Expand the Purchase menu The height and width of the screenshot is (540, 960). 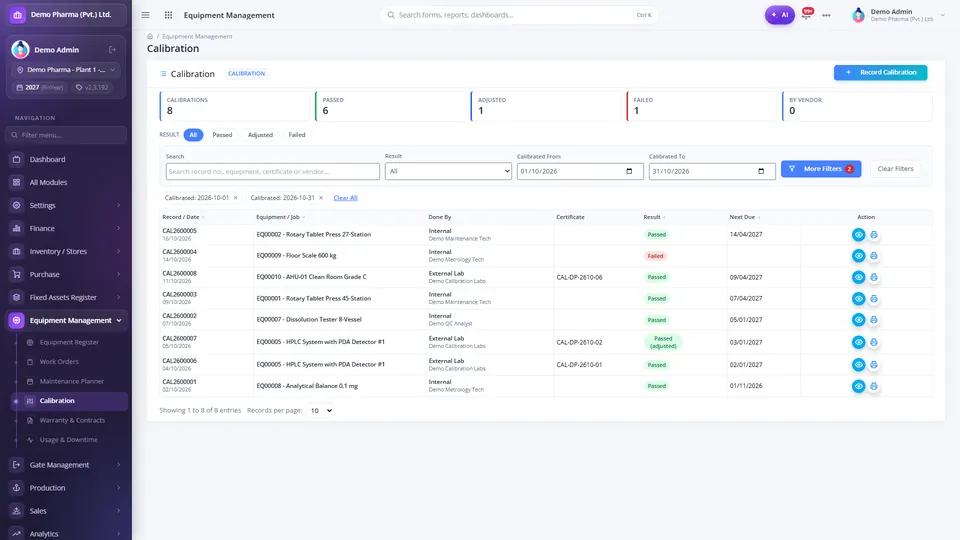[x=66, y=274]
